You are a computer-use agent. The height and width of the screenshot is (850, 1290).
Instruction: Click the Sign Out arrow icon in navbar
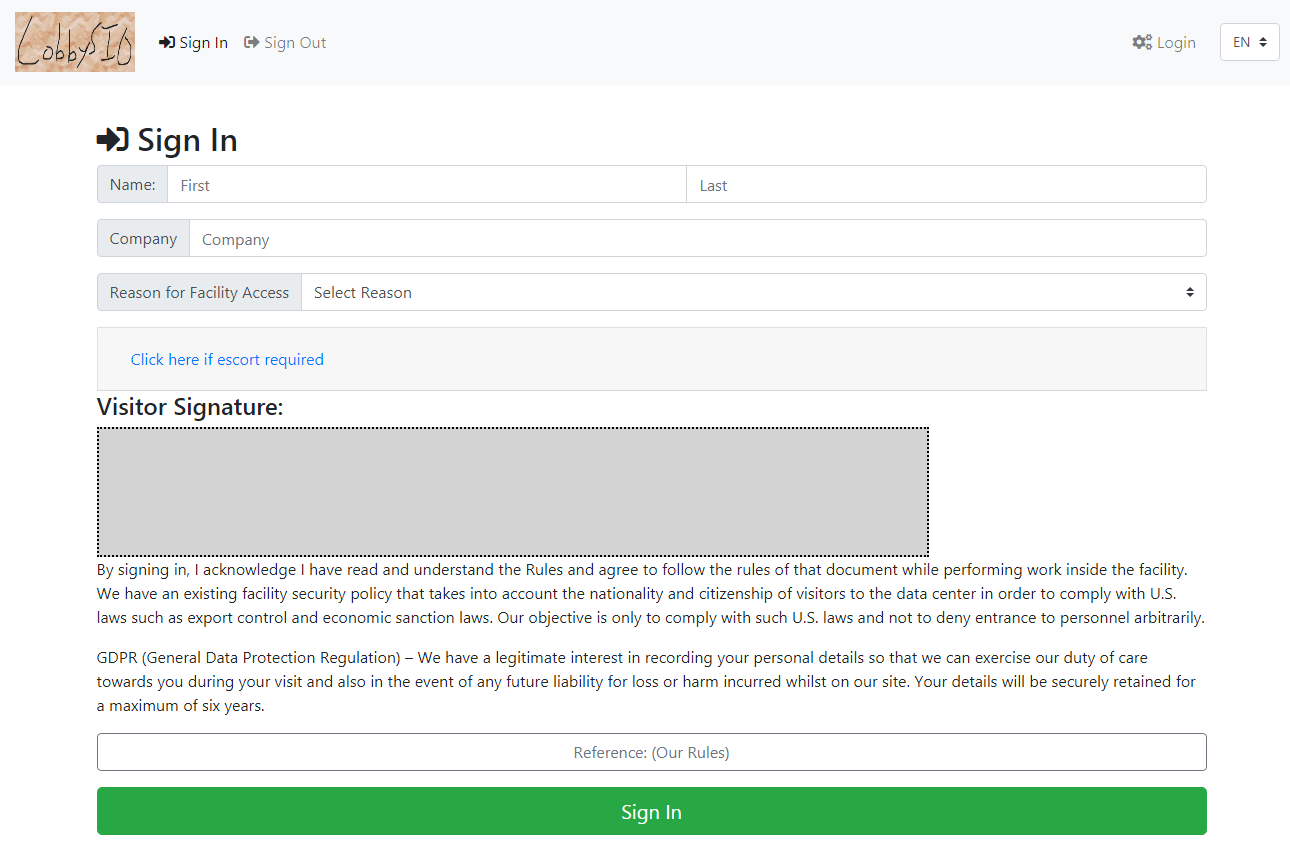[x=252, y=43]
